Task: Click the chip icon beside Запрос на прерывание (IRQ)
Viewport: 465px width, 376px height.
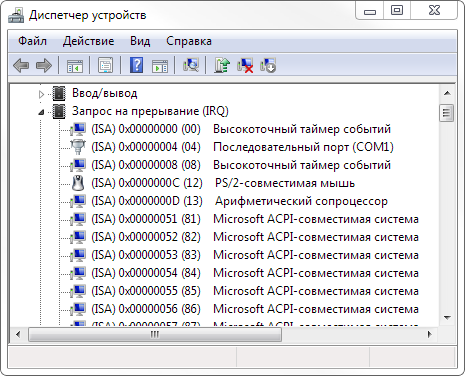Action: (59, 111)
